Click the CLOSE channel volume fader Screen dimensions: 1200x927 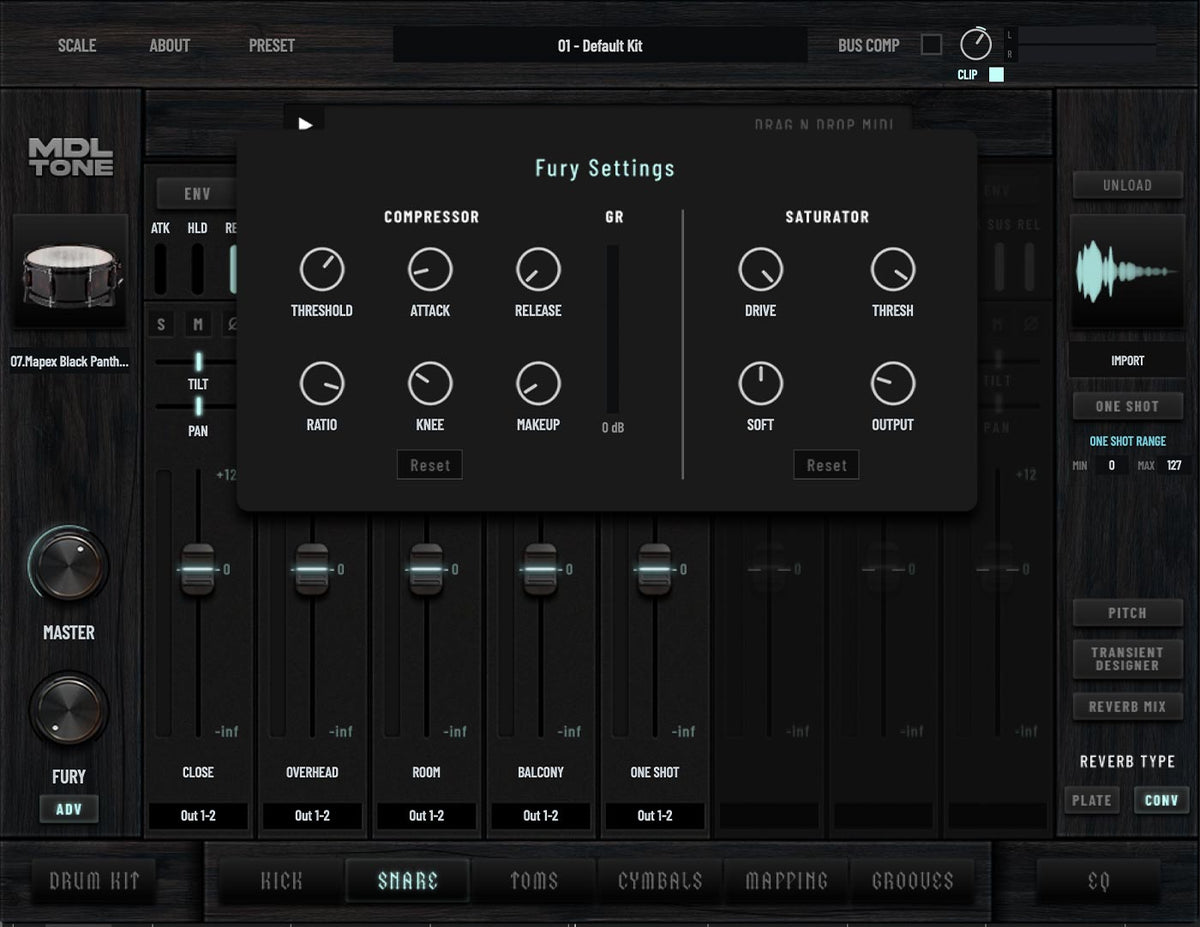(x=198, y=569)
